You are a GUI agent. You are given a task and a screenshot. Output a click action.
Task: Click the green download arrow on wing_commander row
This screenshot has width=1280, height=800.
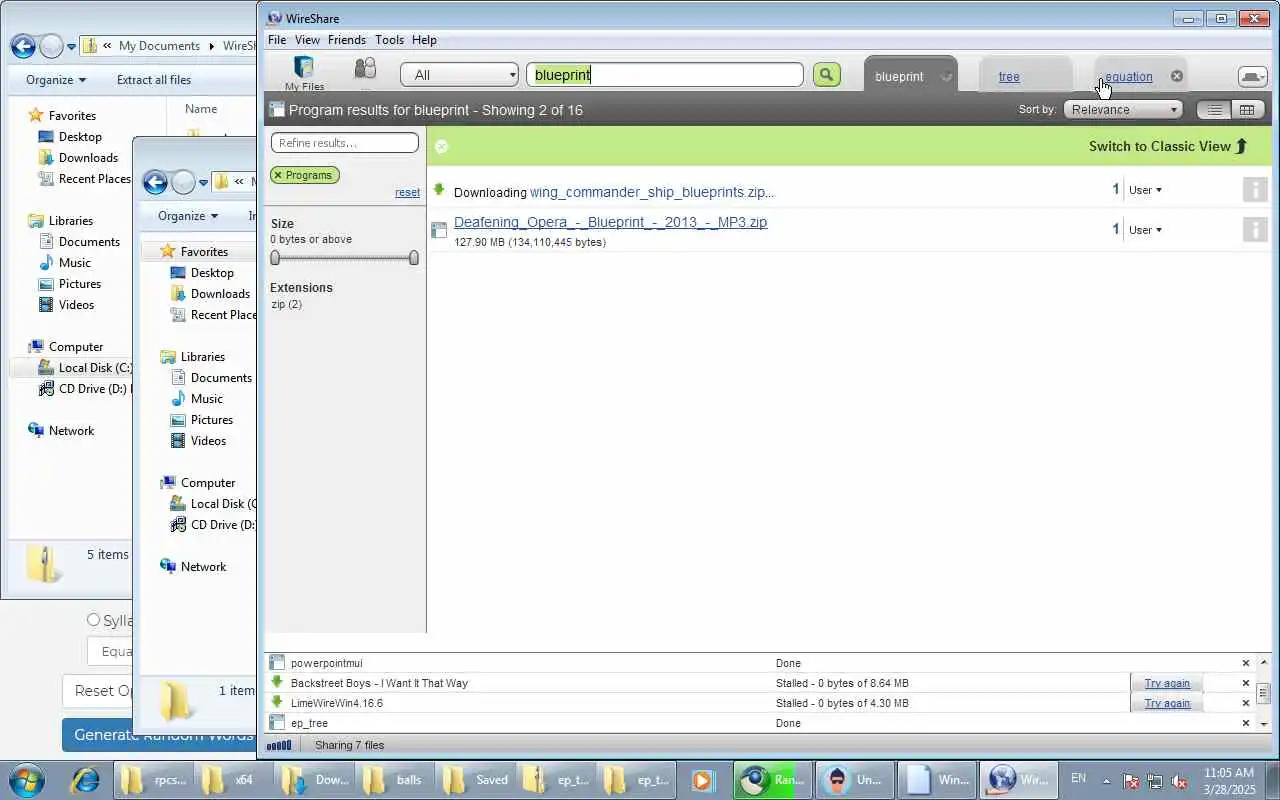click(439, 190)
